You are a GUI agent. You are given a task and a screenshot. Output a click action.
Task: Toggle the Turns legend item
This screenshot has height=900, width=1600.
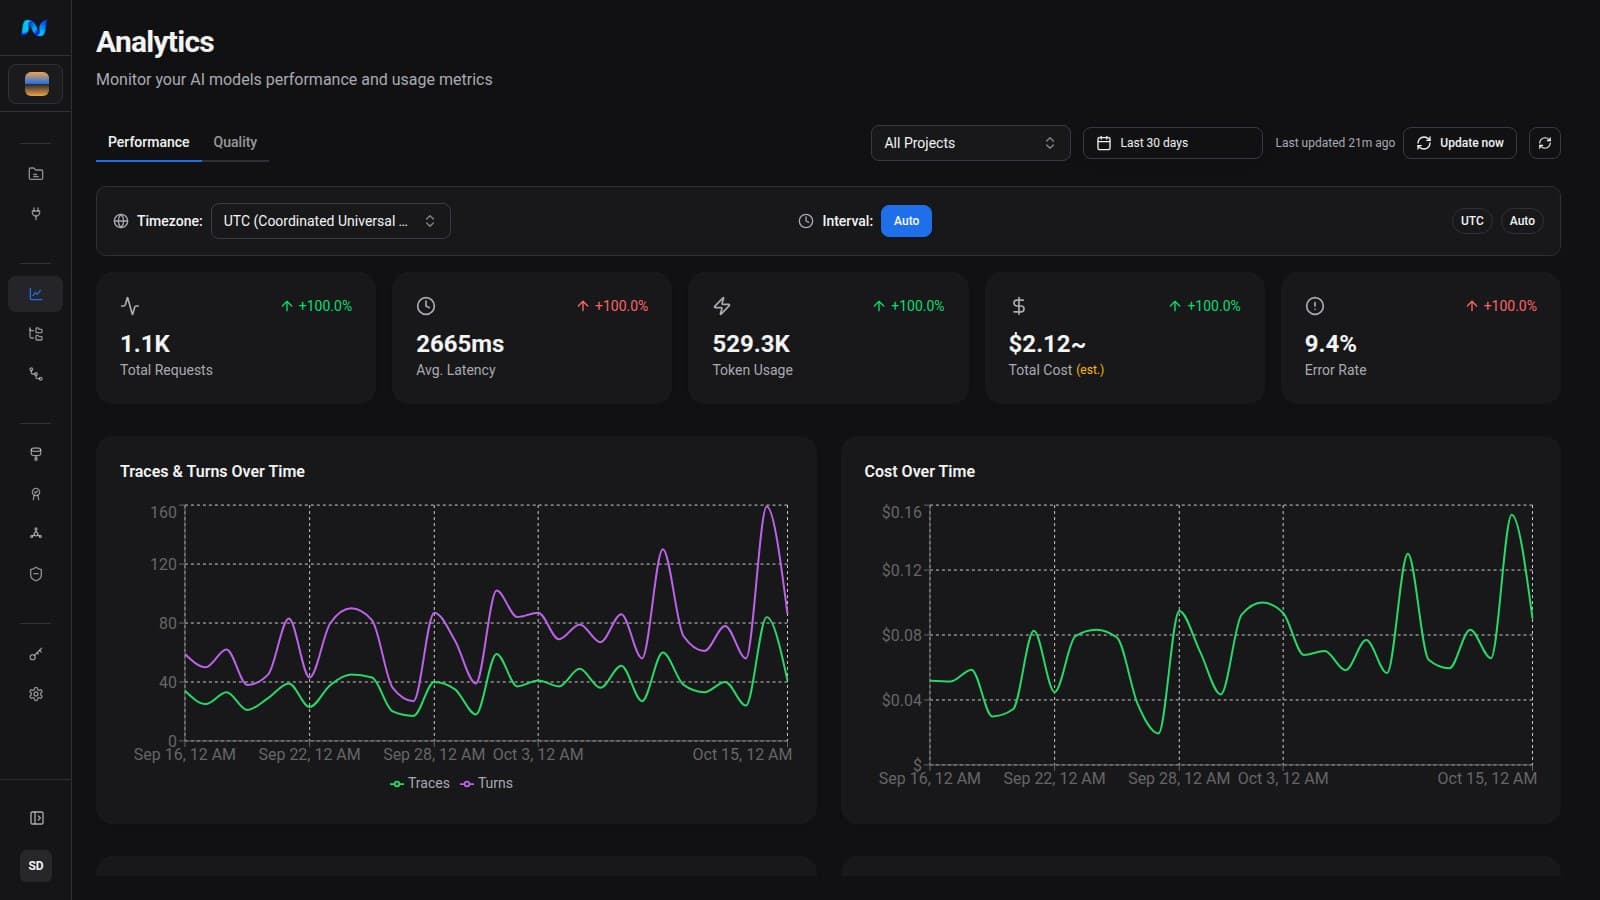click(486, 783)
